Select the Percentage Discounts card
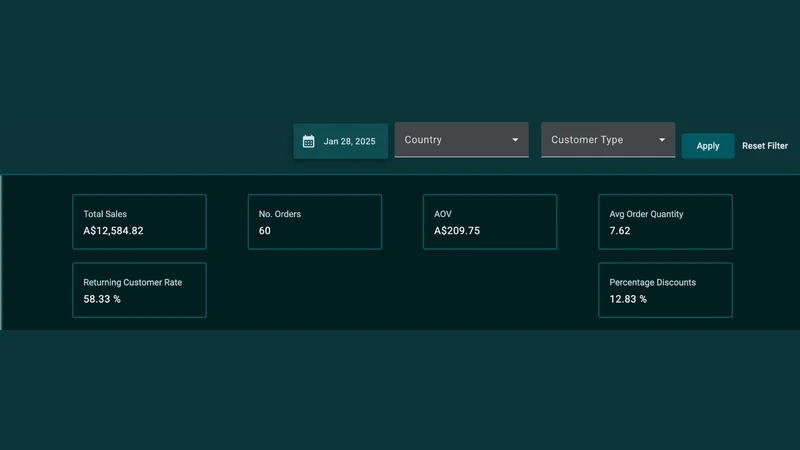The image size is (800, 450). 665,290
